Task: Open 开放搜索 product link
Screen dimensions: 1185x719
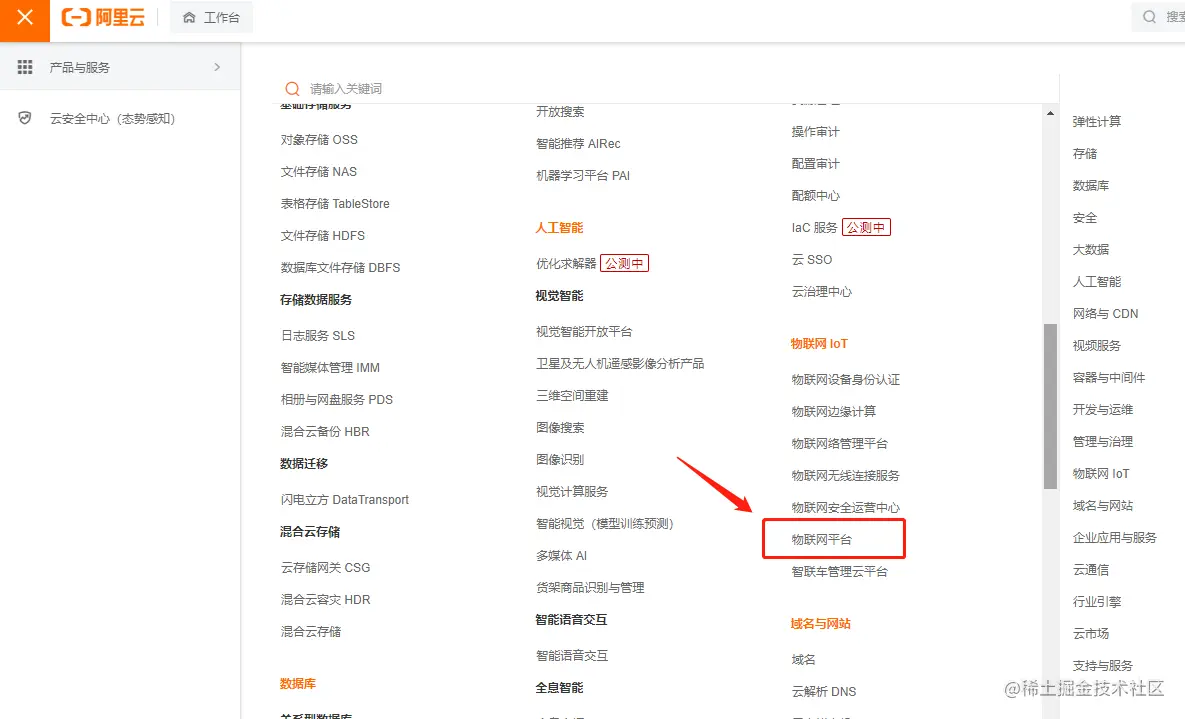Action: tap(560, 112)
